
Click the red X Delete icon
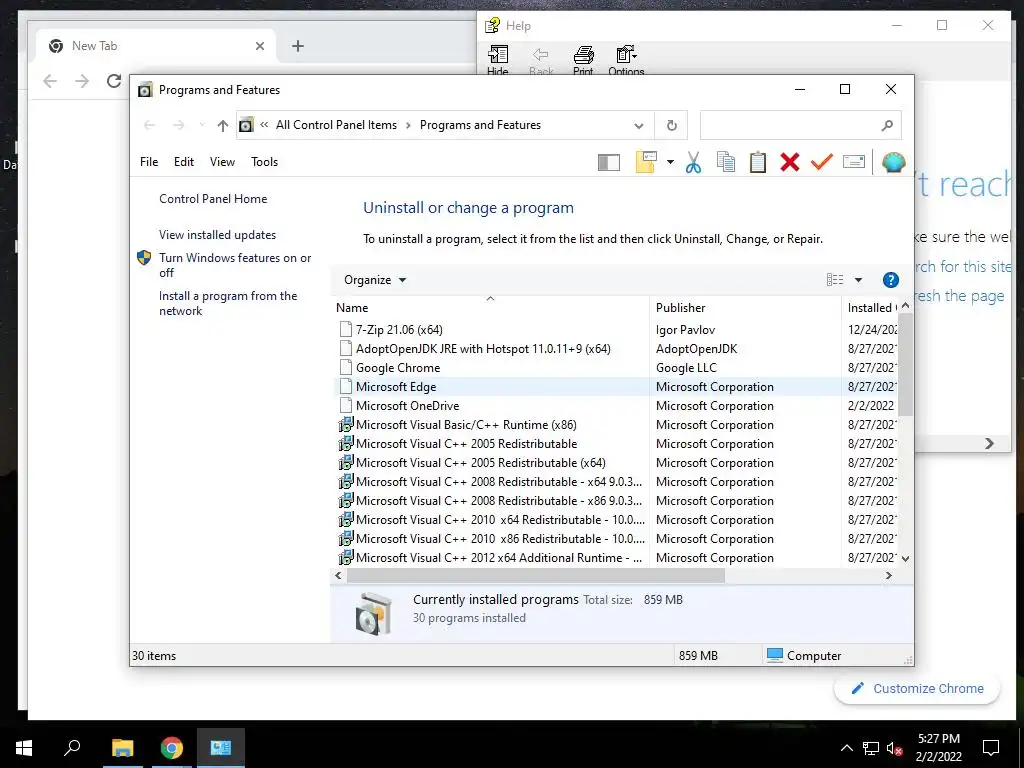790,162
